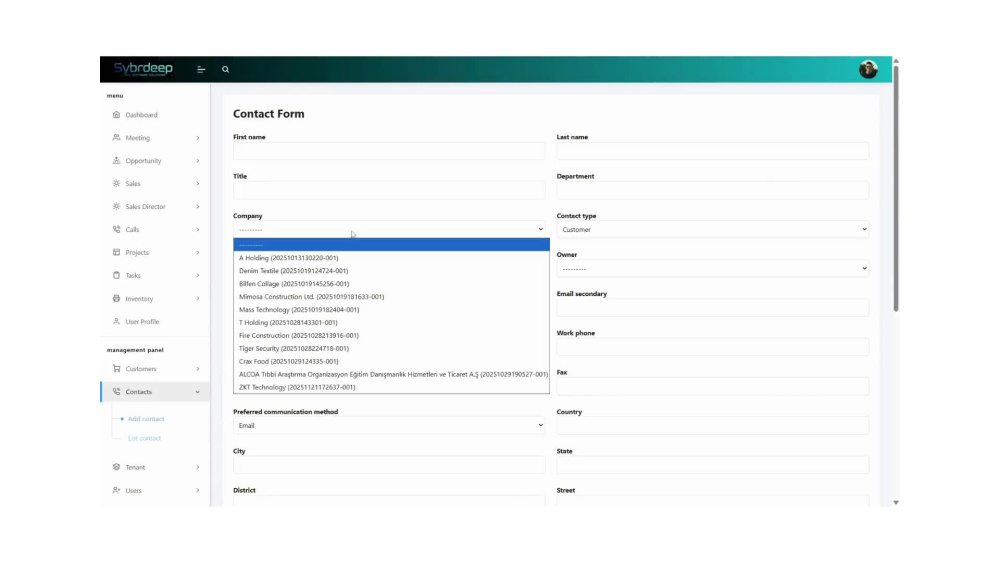The width and height of the screenshot is (1000, 563).
Task: Select Tiger Security company option
Action: (x=391, y=349)
